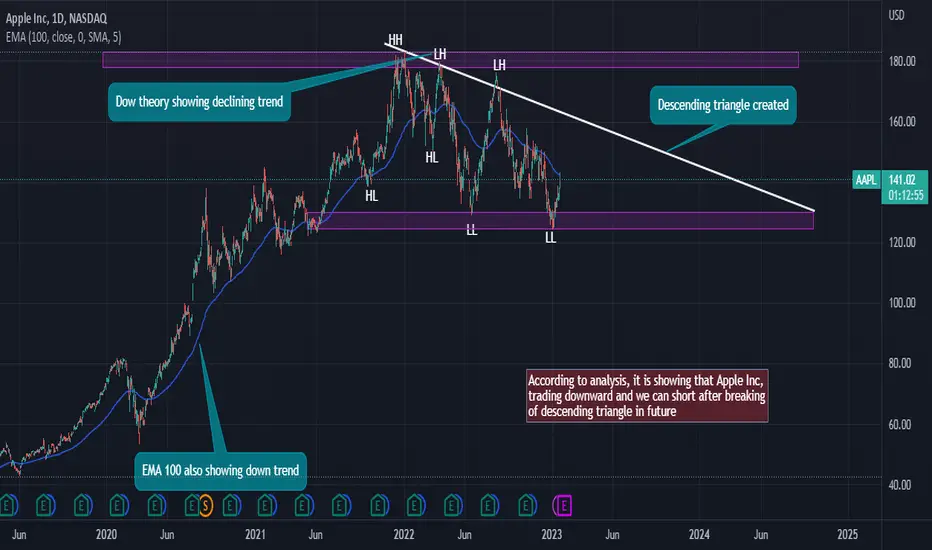Open the earnings marker right of 2021 label
Screen dimensions: 932x550
pyautogui.click(x=266, y=506)
